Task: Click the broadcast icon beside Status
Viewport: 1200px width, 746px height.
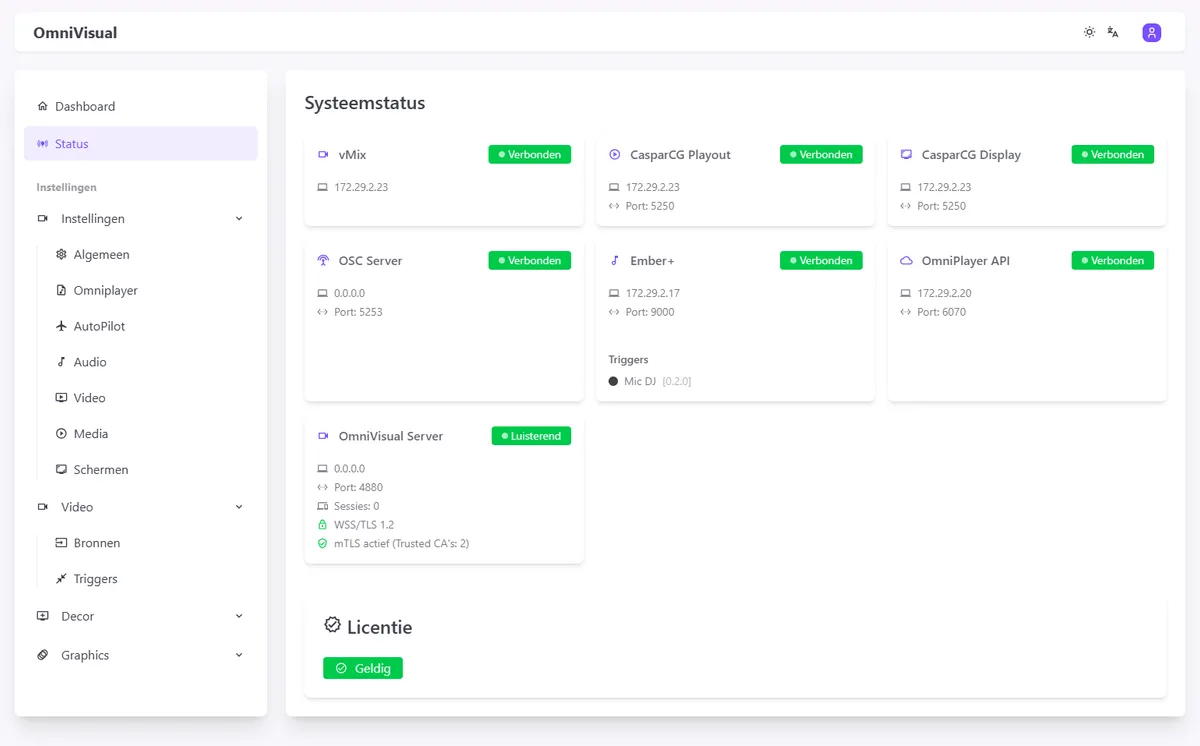Action: tap(42, 144)
